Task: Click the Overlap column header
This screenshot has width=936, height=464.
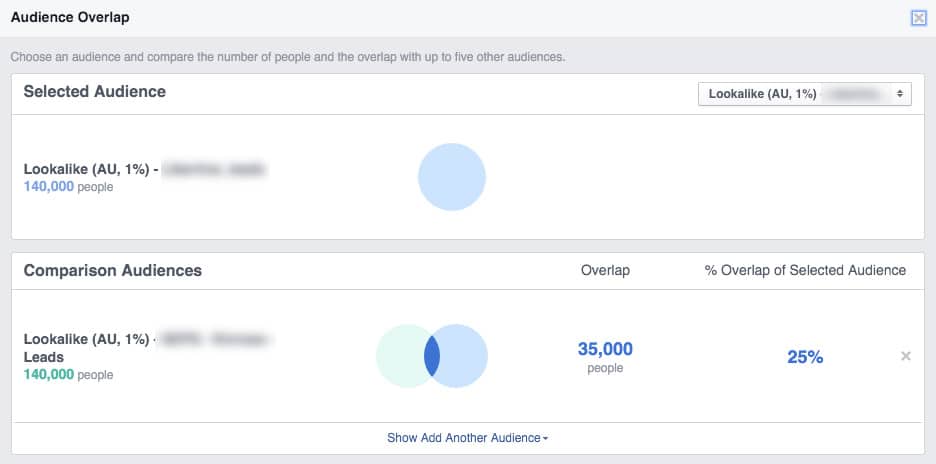Action: click(x=605, y=271)
